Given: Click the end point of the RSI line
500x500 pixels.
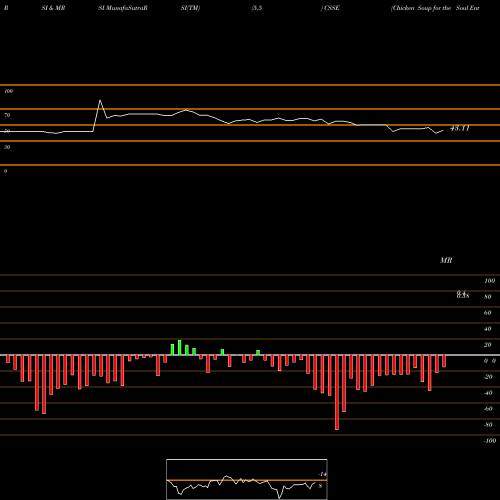Looking at the screenshot, I should coord(443,131).
